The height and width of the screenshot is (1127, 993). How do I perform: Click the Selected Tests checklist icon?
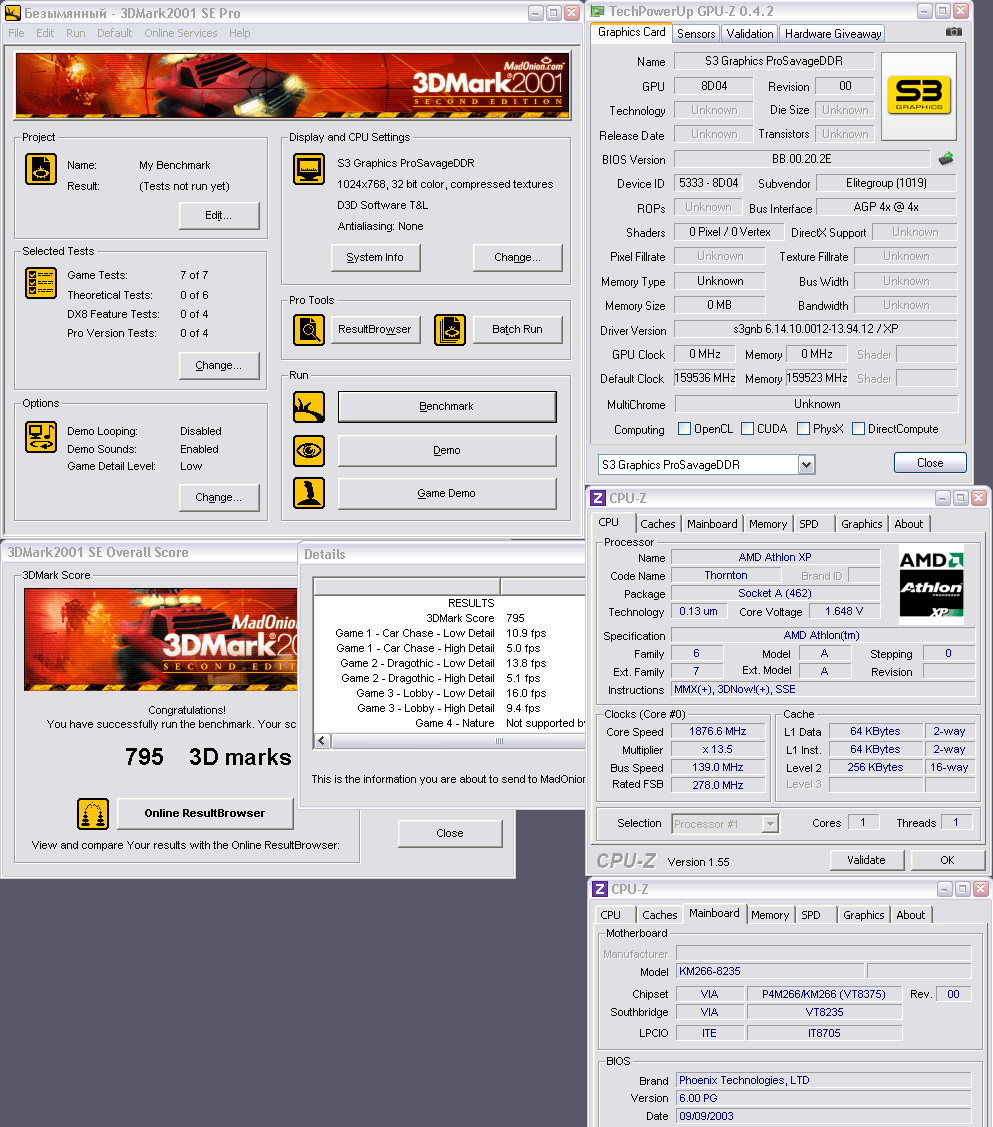click(40, 282)
